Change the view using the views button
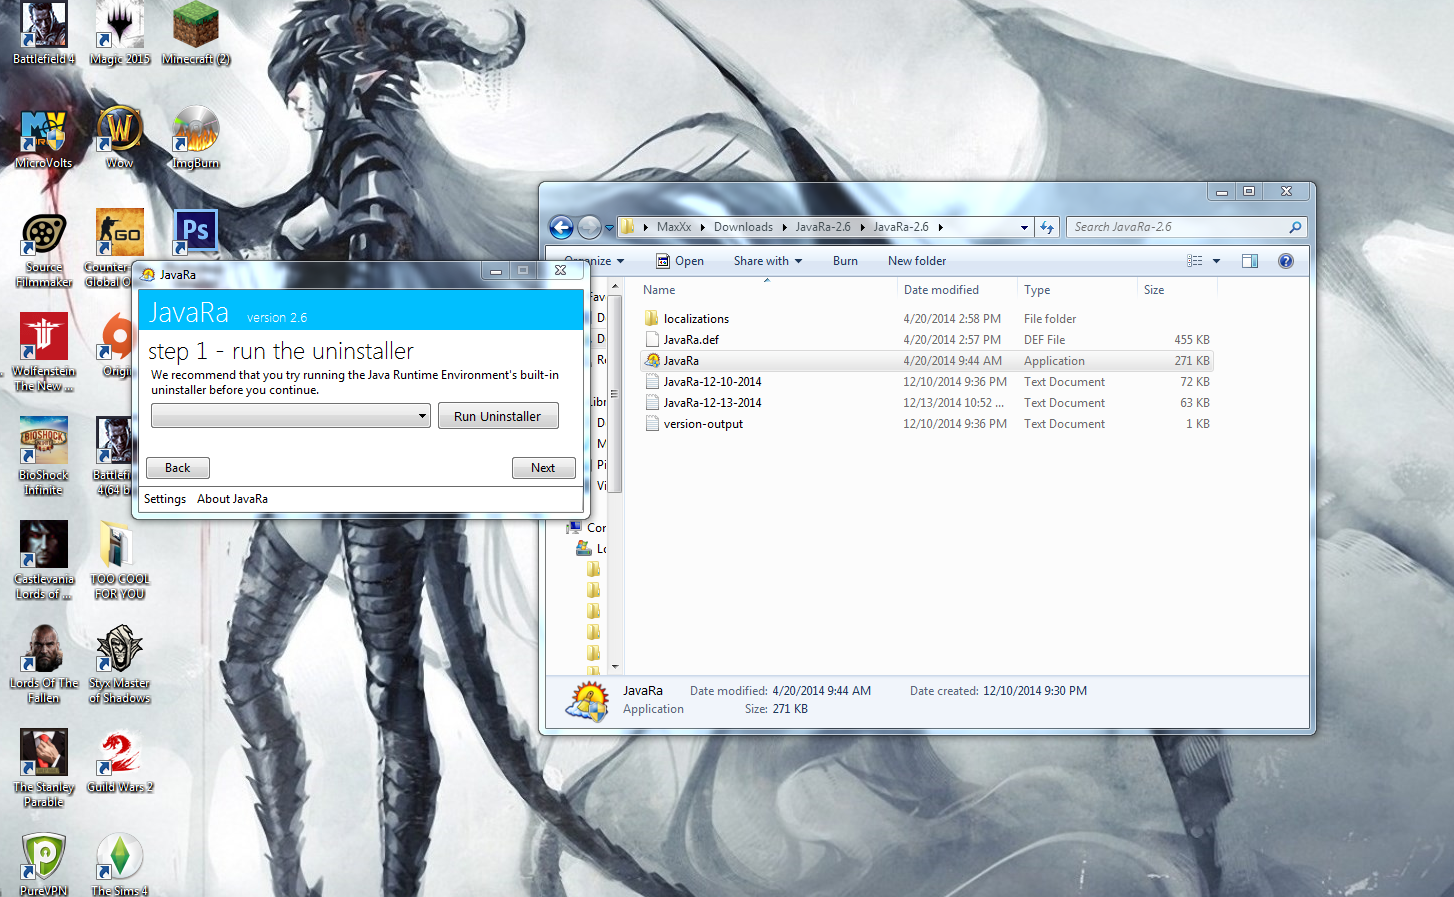This screenshot has width=1454, height=897. [1195, 261]
